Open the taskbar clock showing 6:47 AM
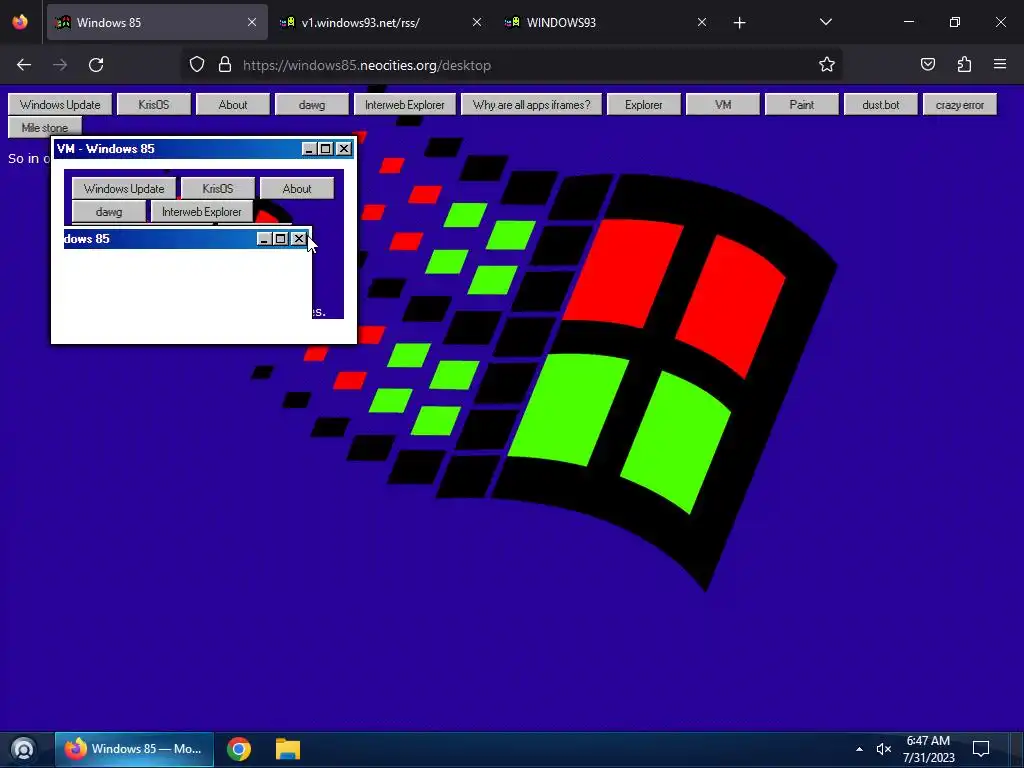The width and height of the screenshot is (1024, 768). point(929,749)
